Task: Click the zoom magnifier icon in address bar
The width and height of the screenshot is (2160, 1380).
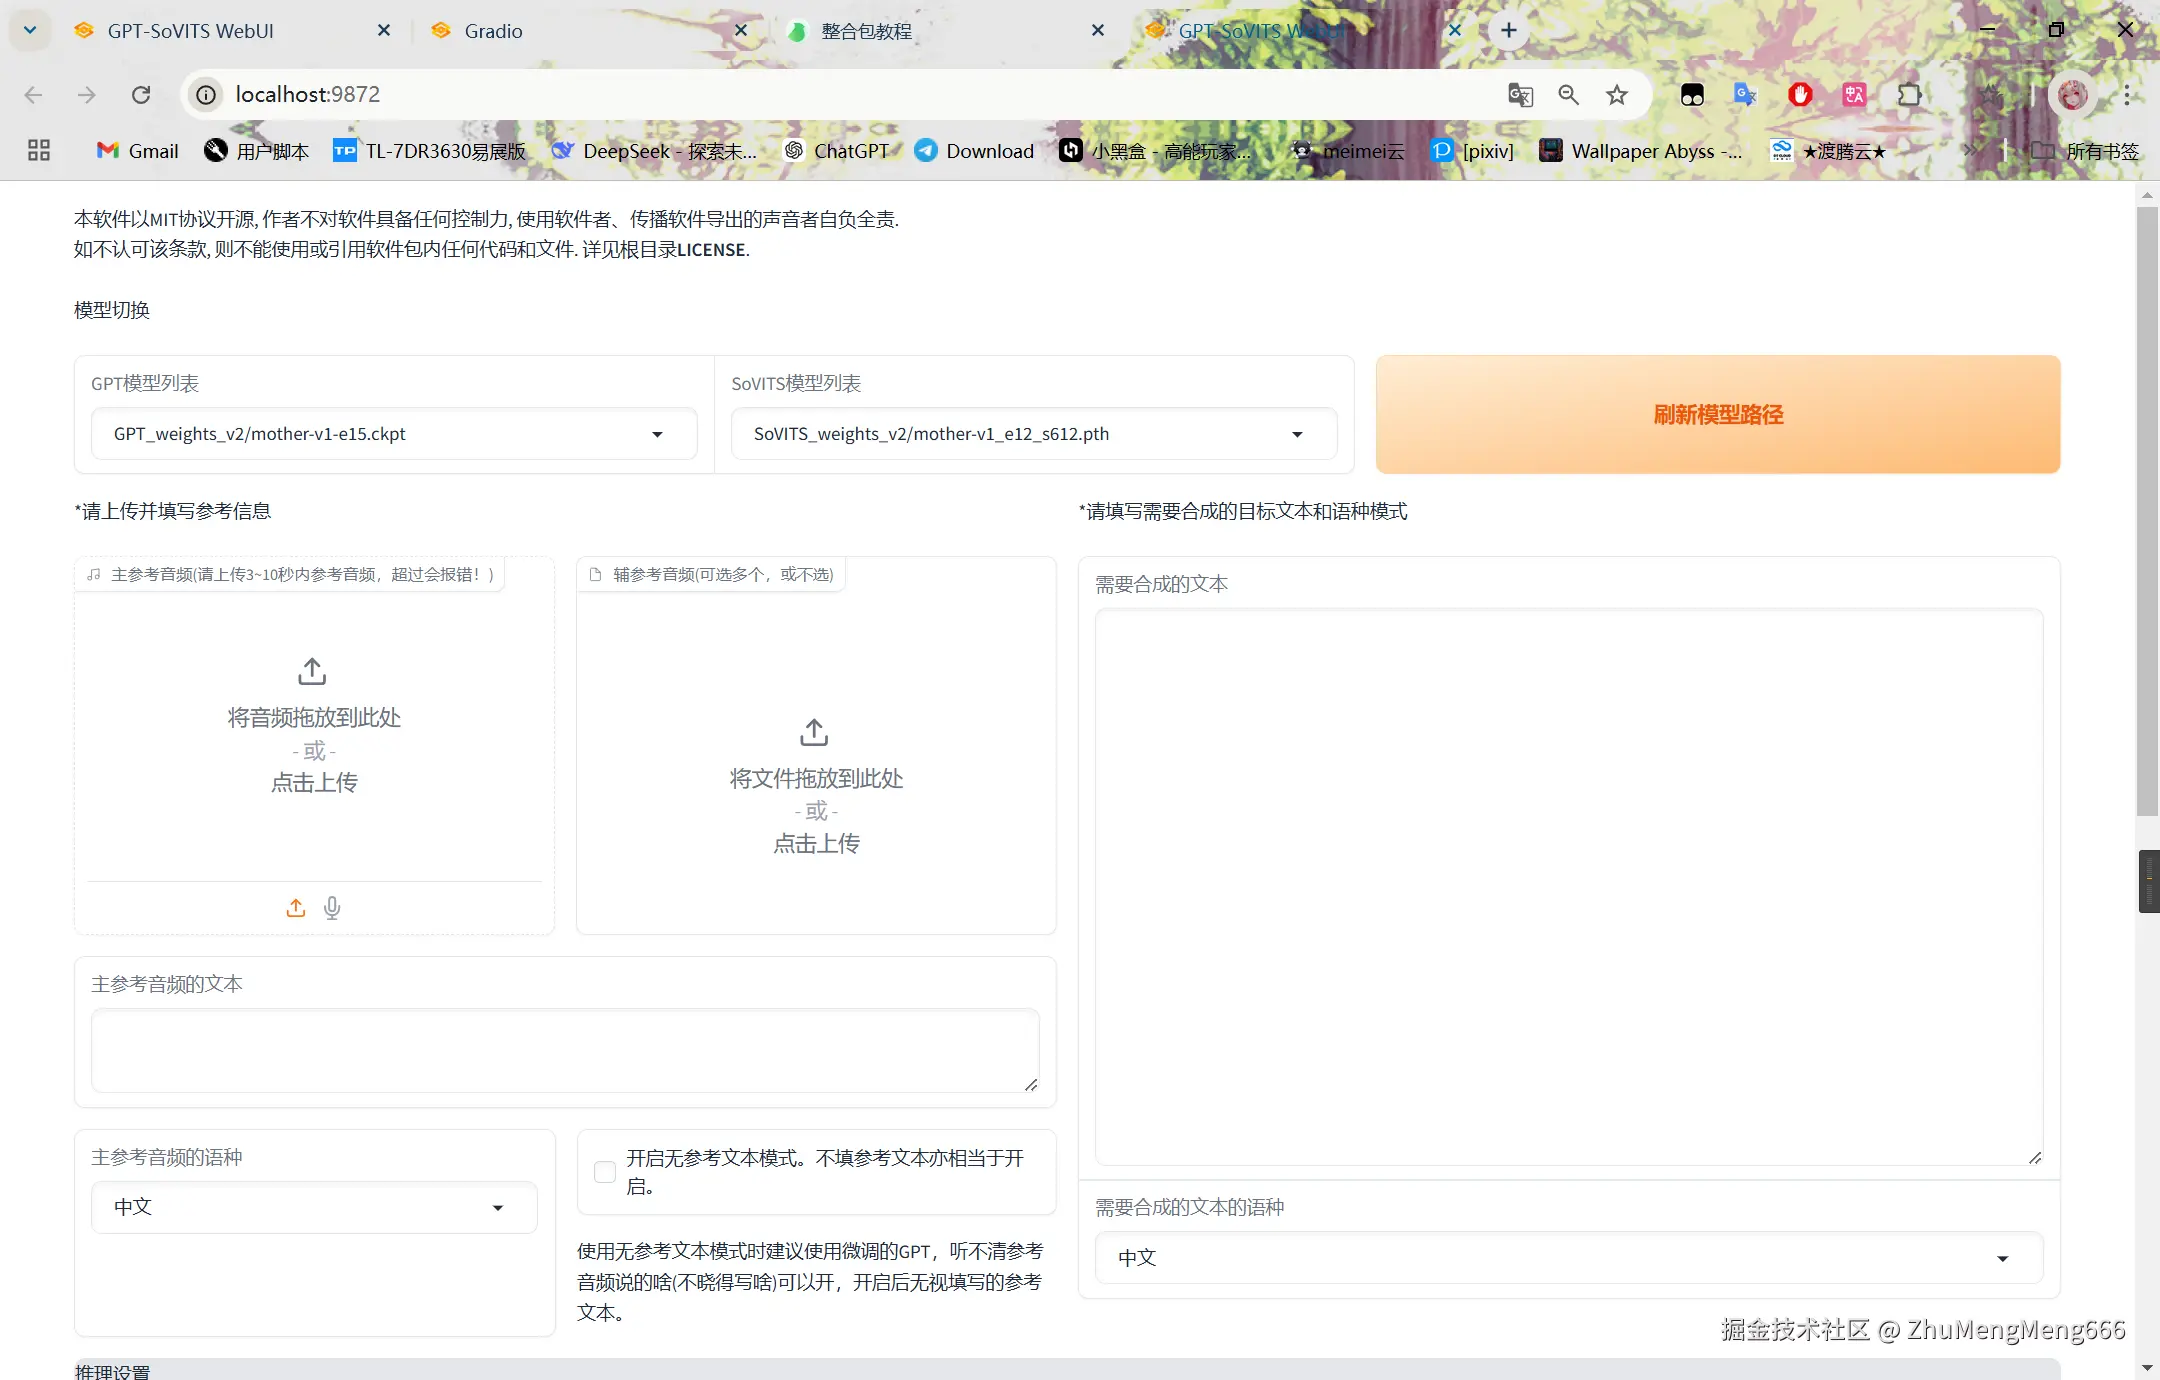Action: (x=1568, y=94)
